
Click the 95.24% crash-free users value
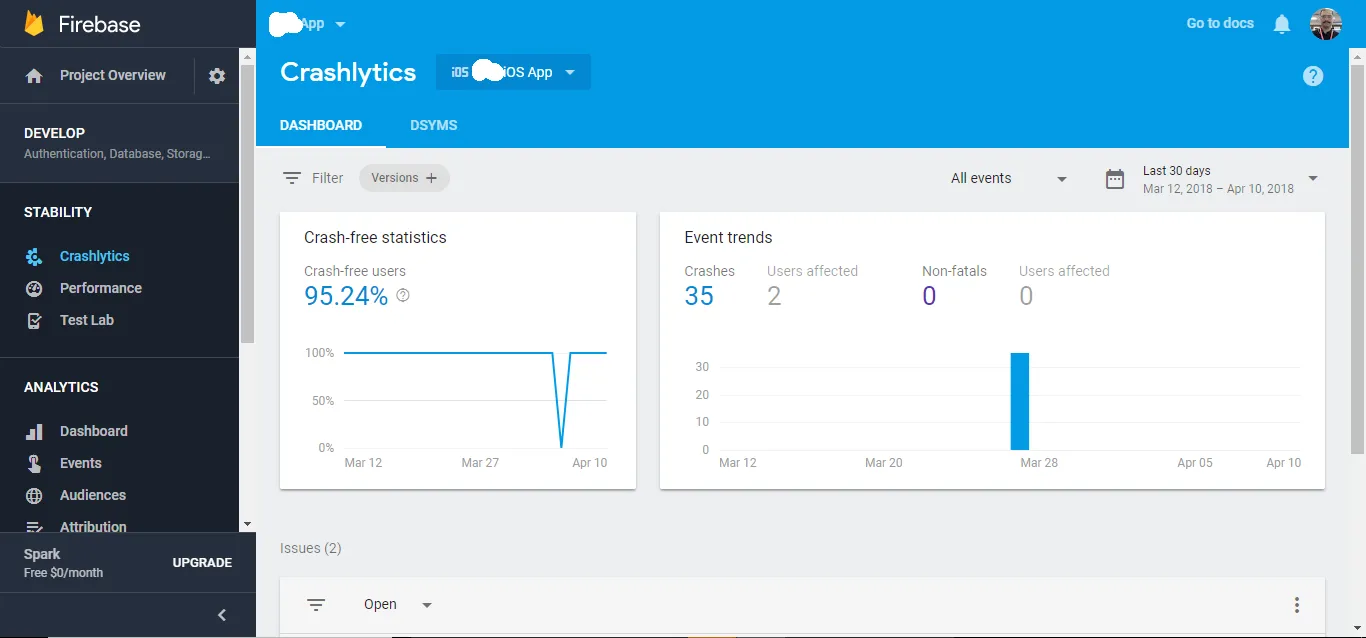346,296
